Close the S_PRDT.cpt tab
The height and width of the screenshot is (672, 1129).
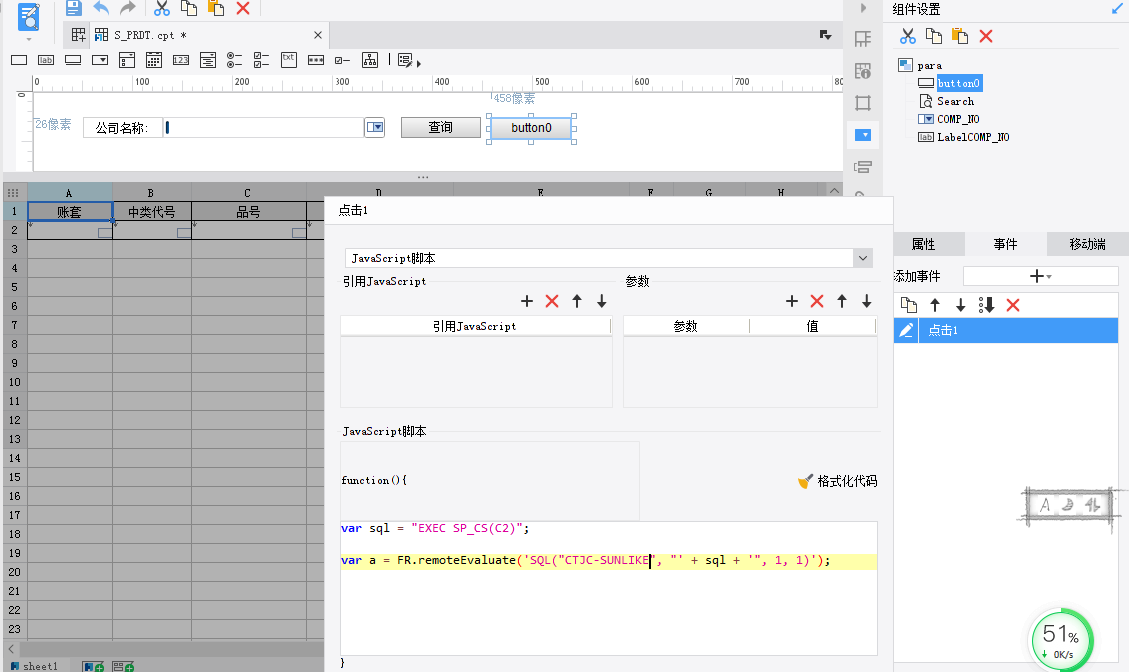(x=318, y=35)
